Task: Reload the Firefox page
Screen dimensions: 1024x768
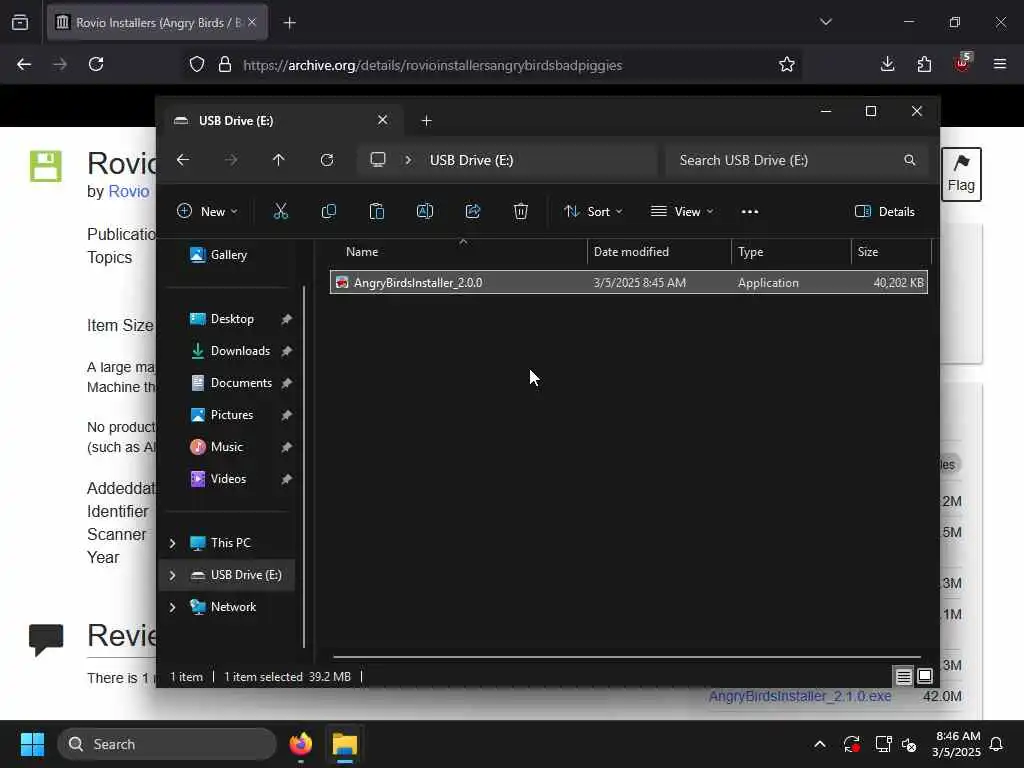Action: (x=96, y=64)
